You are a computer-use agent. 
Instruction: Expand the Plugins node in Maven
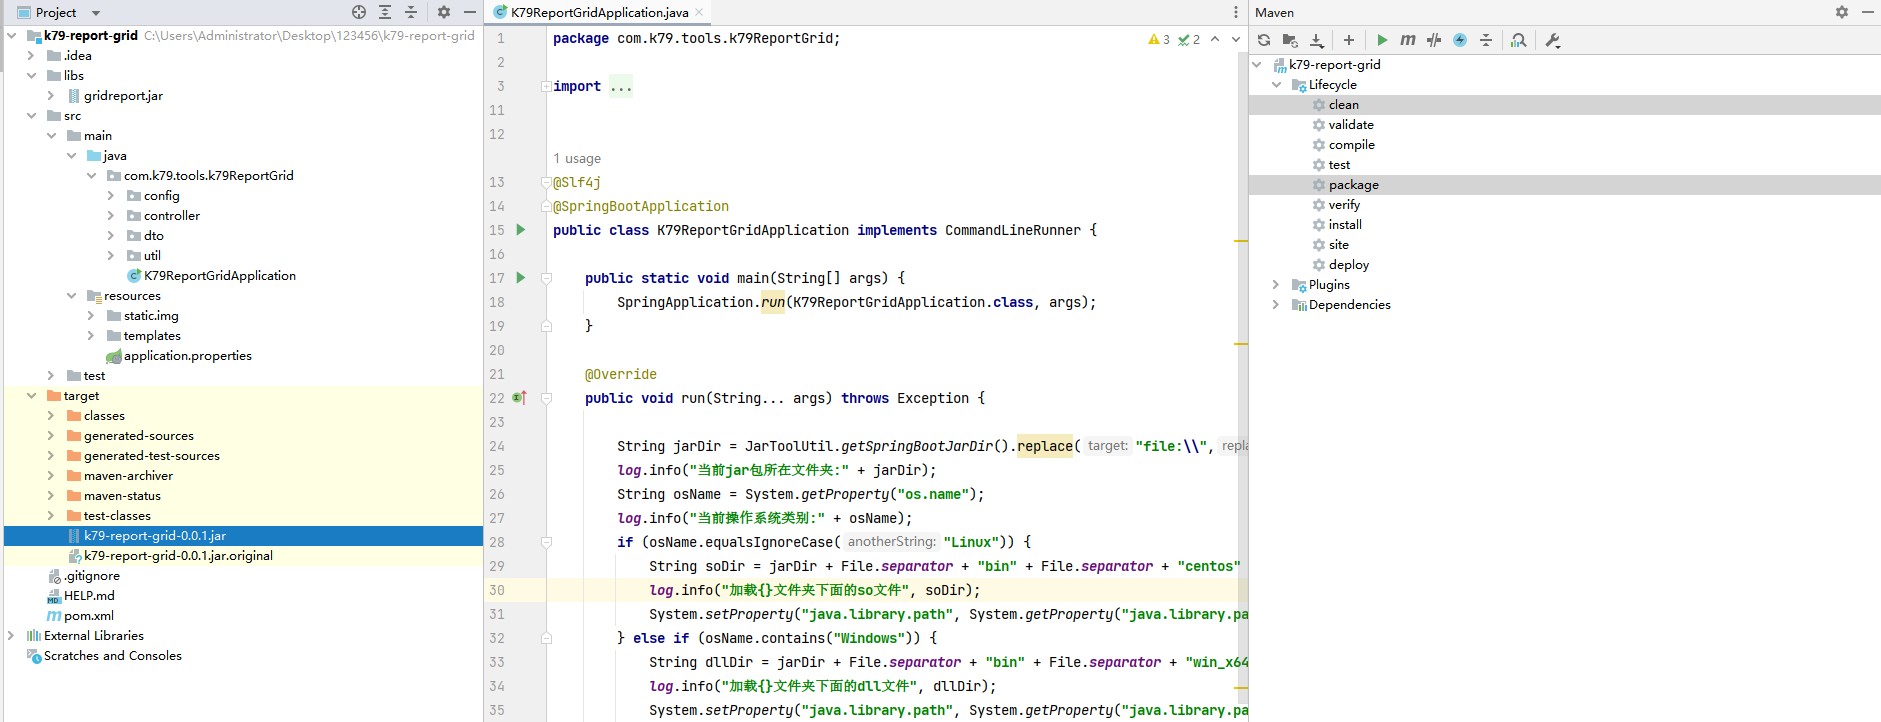click(1276, 285)
